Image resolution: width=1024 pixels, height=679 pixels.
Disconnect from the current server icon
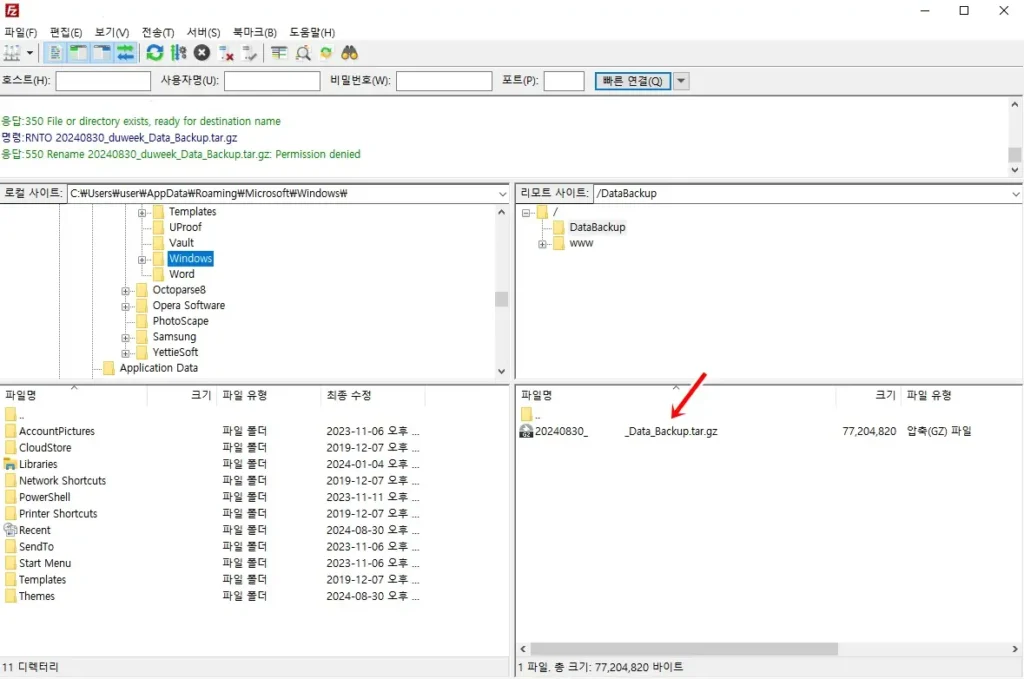coord(226,53)
